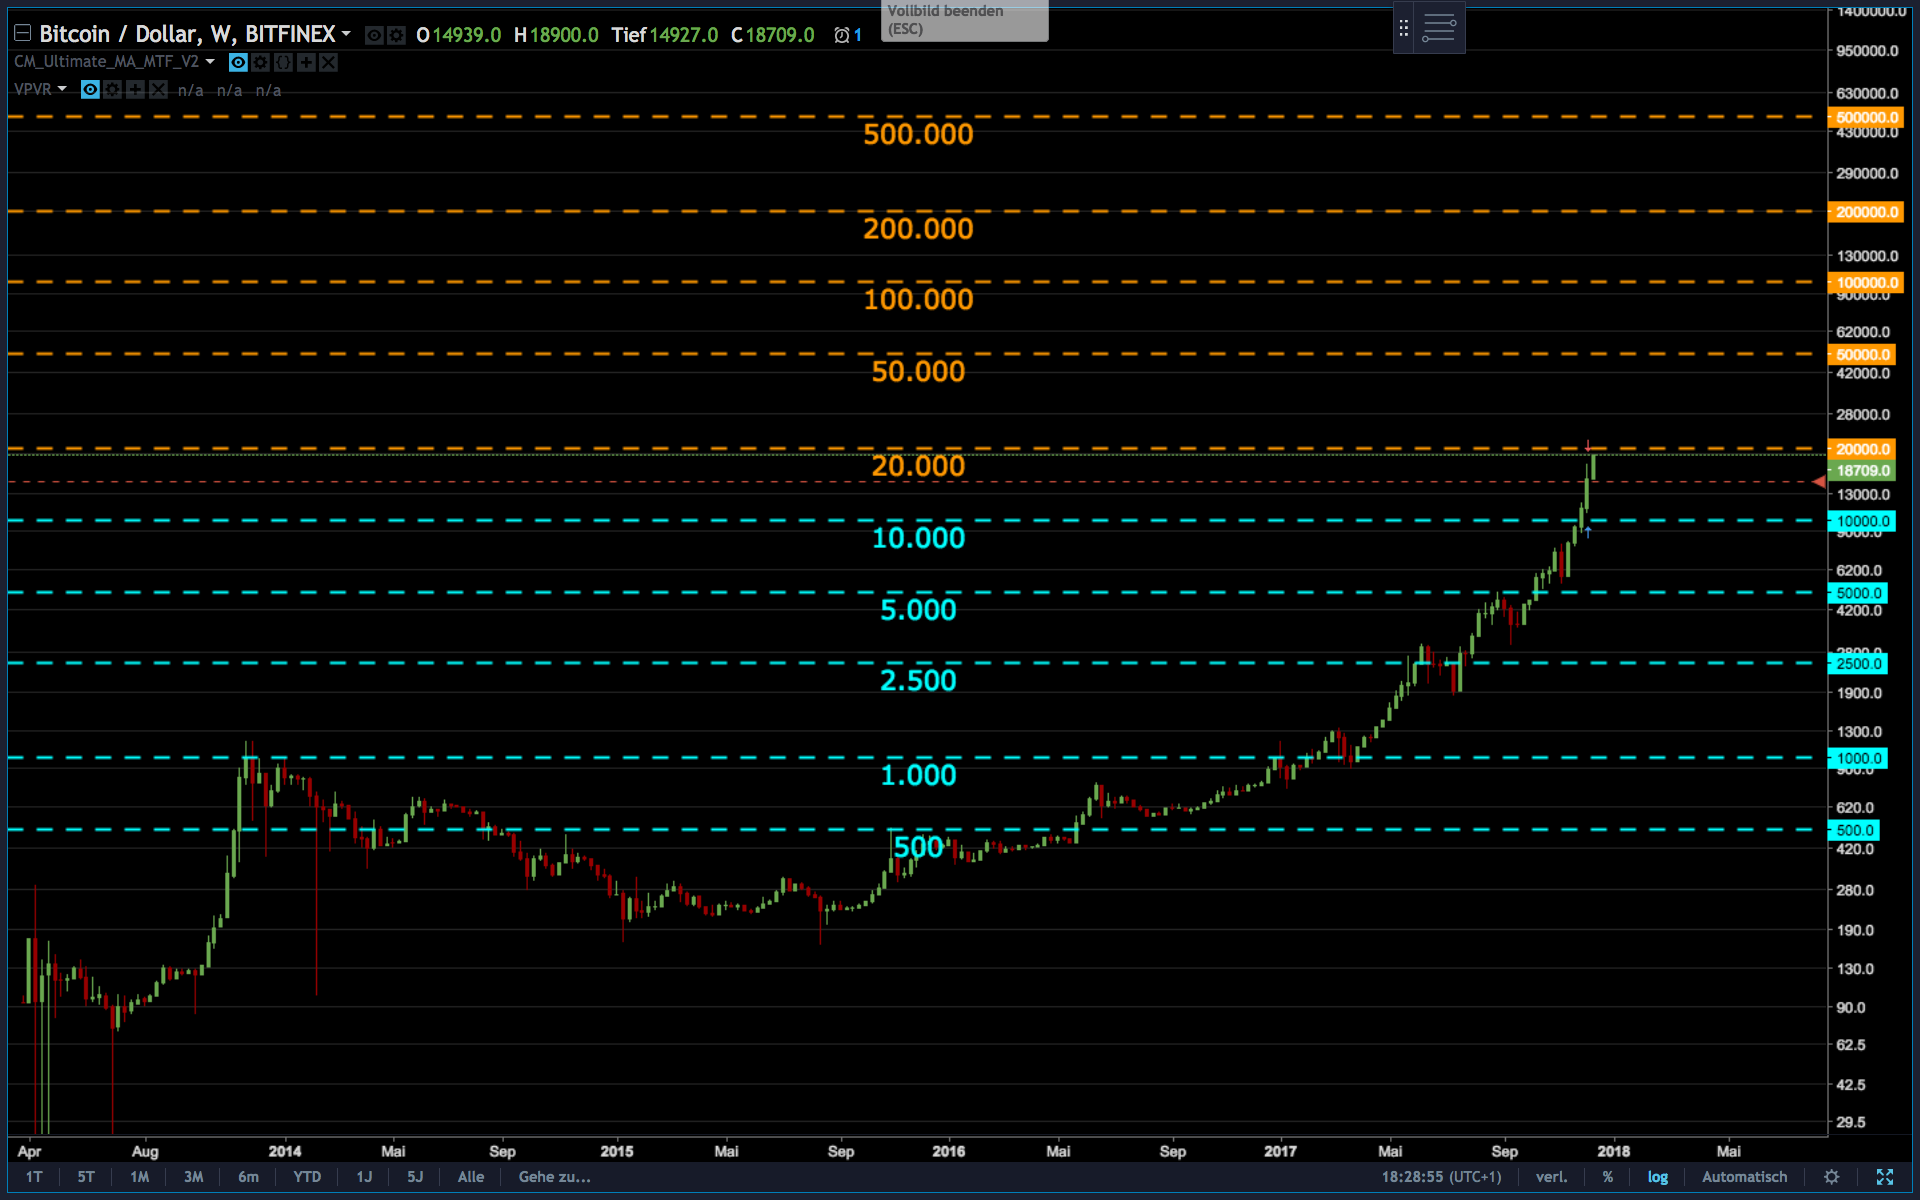Toggle the log scale
The width and height of the screenshot is (1920, 1200).
pyautogui.click(x=1657, y=1177)
